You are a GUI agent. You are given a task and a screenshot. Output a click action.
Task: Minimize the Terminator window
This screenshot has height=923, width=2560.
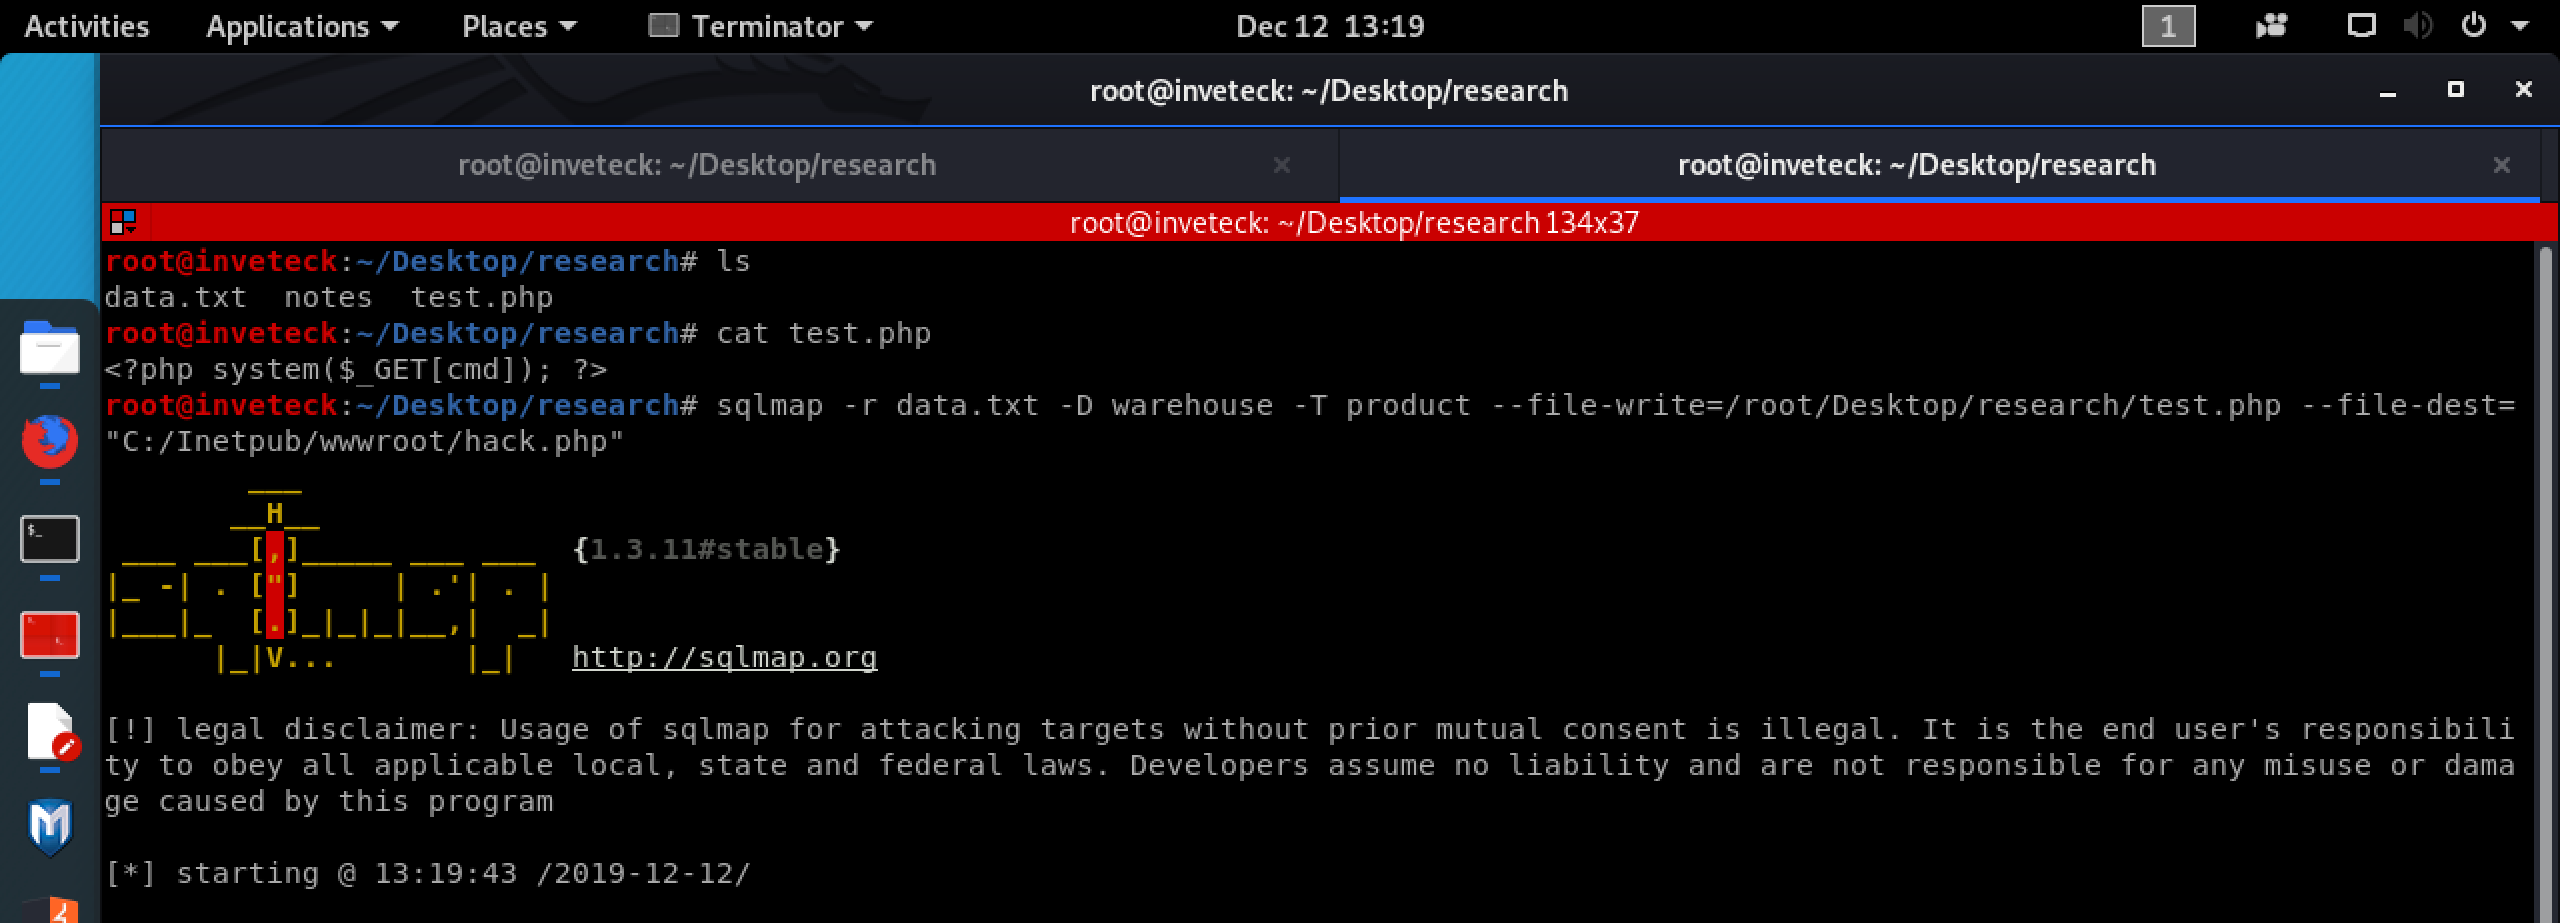2388,91
